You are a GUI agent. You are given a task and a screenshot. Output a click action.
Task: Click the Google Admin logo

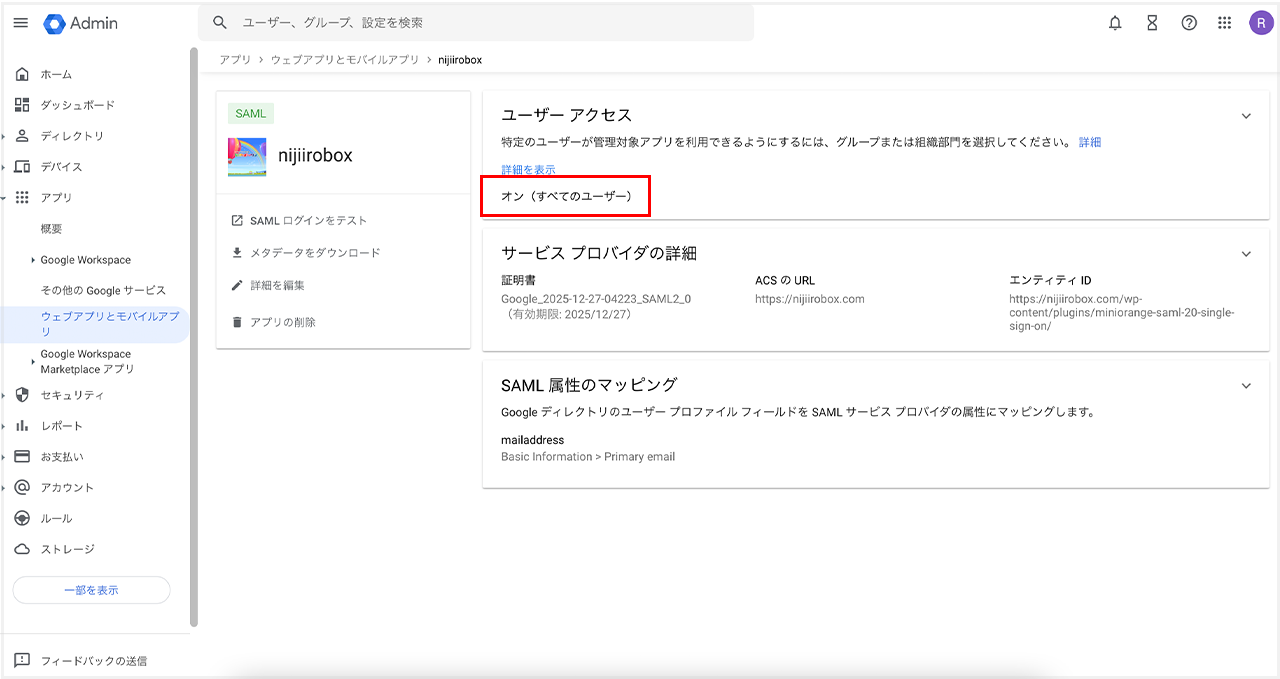click(x=81, y=23)
